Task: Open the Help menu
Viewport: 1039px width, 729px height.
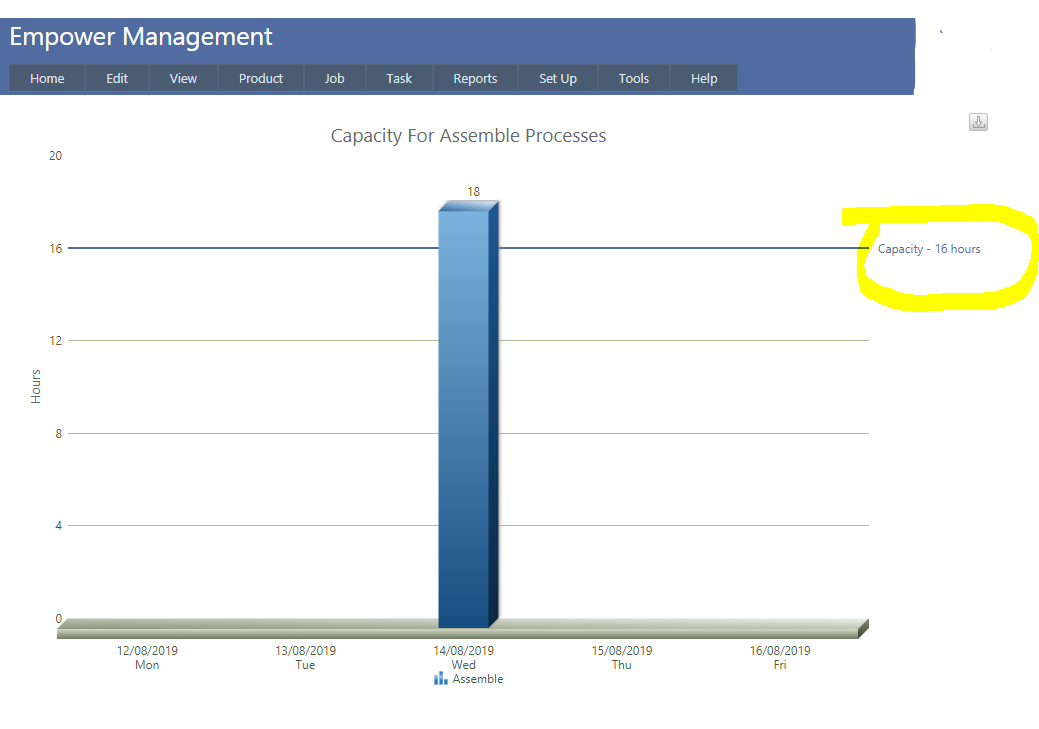Action: pyautogui.click(x=704, y=78)
